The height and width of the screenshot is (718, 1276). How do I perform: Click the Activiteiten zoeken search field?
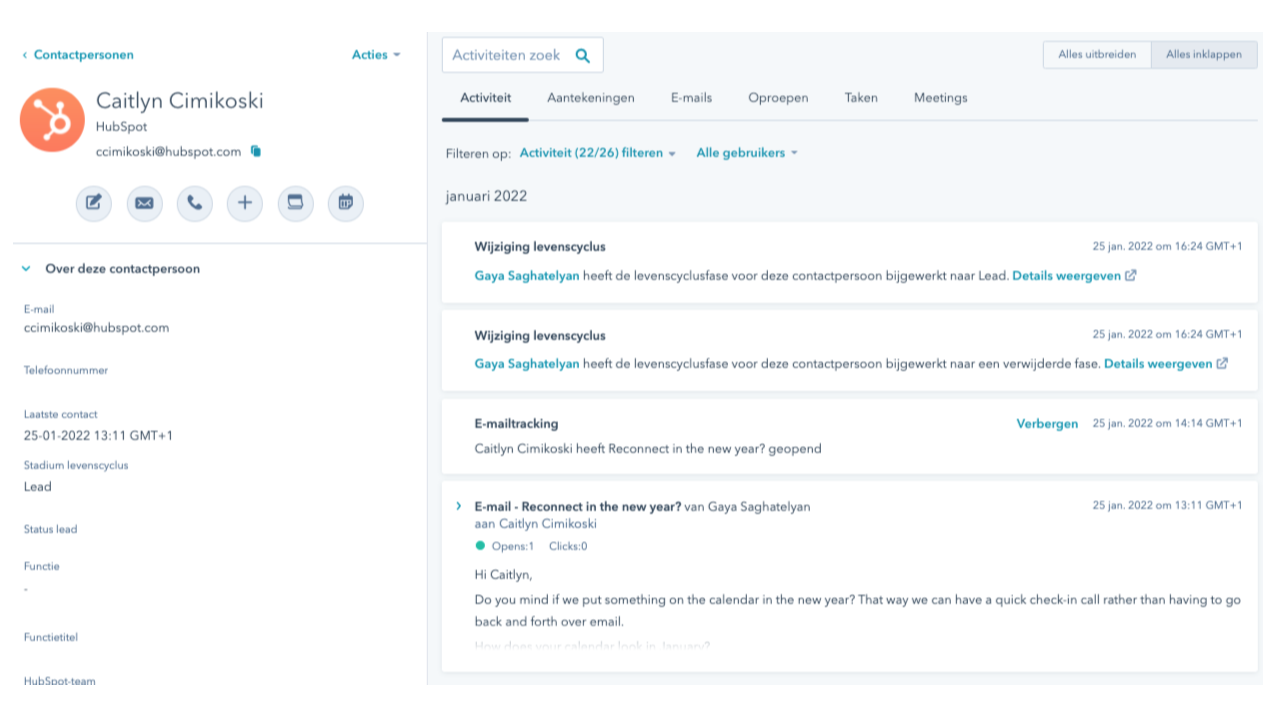tap(506, 56)
